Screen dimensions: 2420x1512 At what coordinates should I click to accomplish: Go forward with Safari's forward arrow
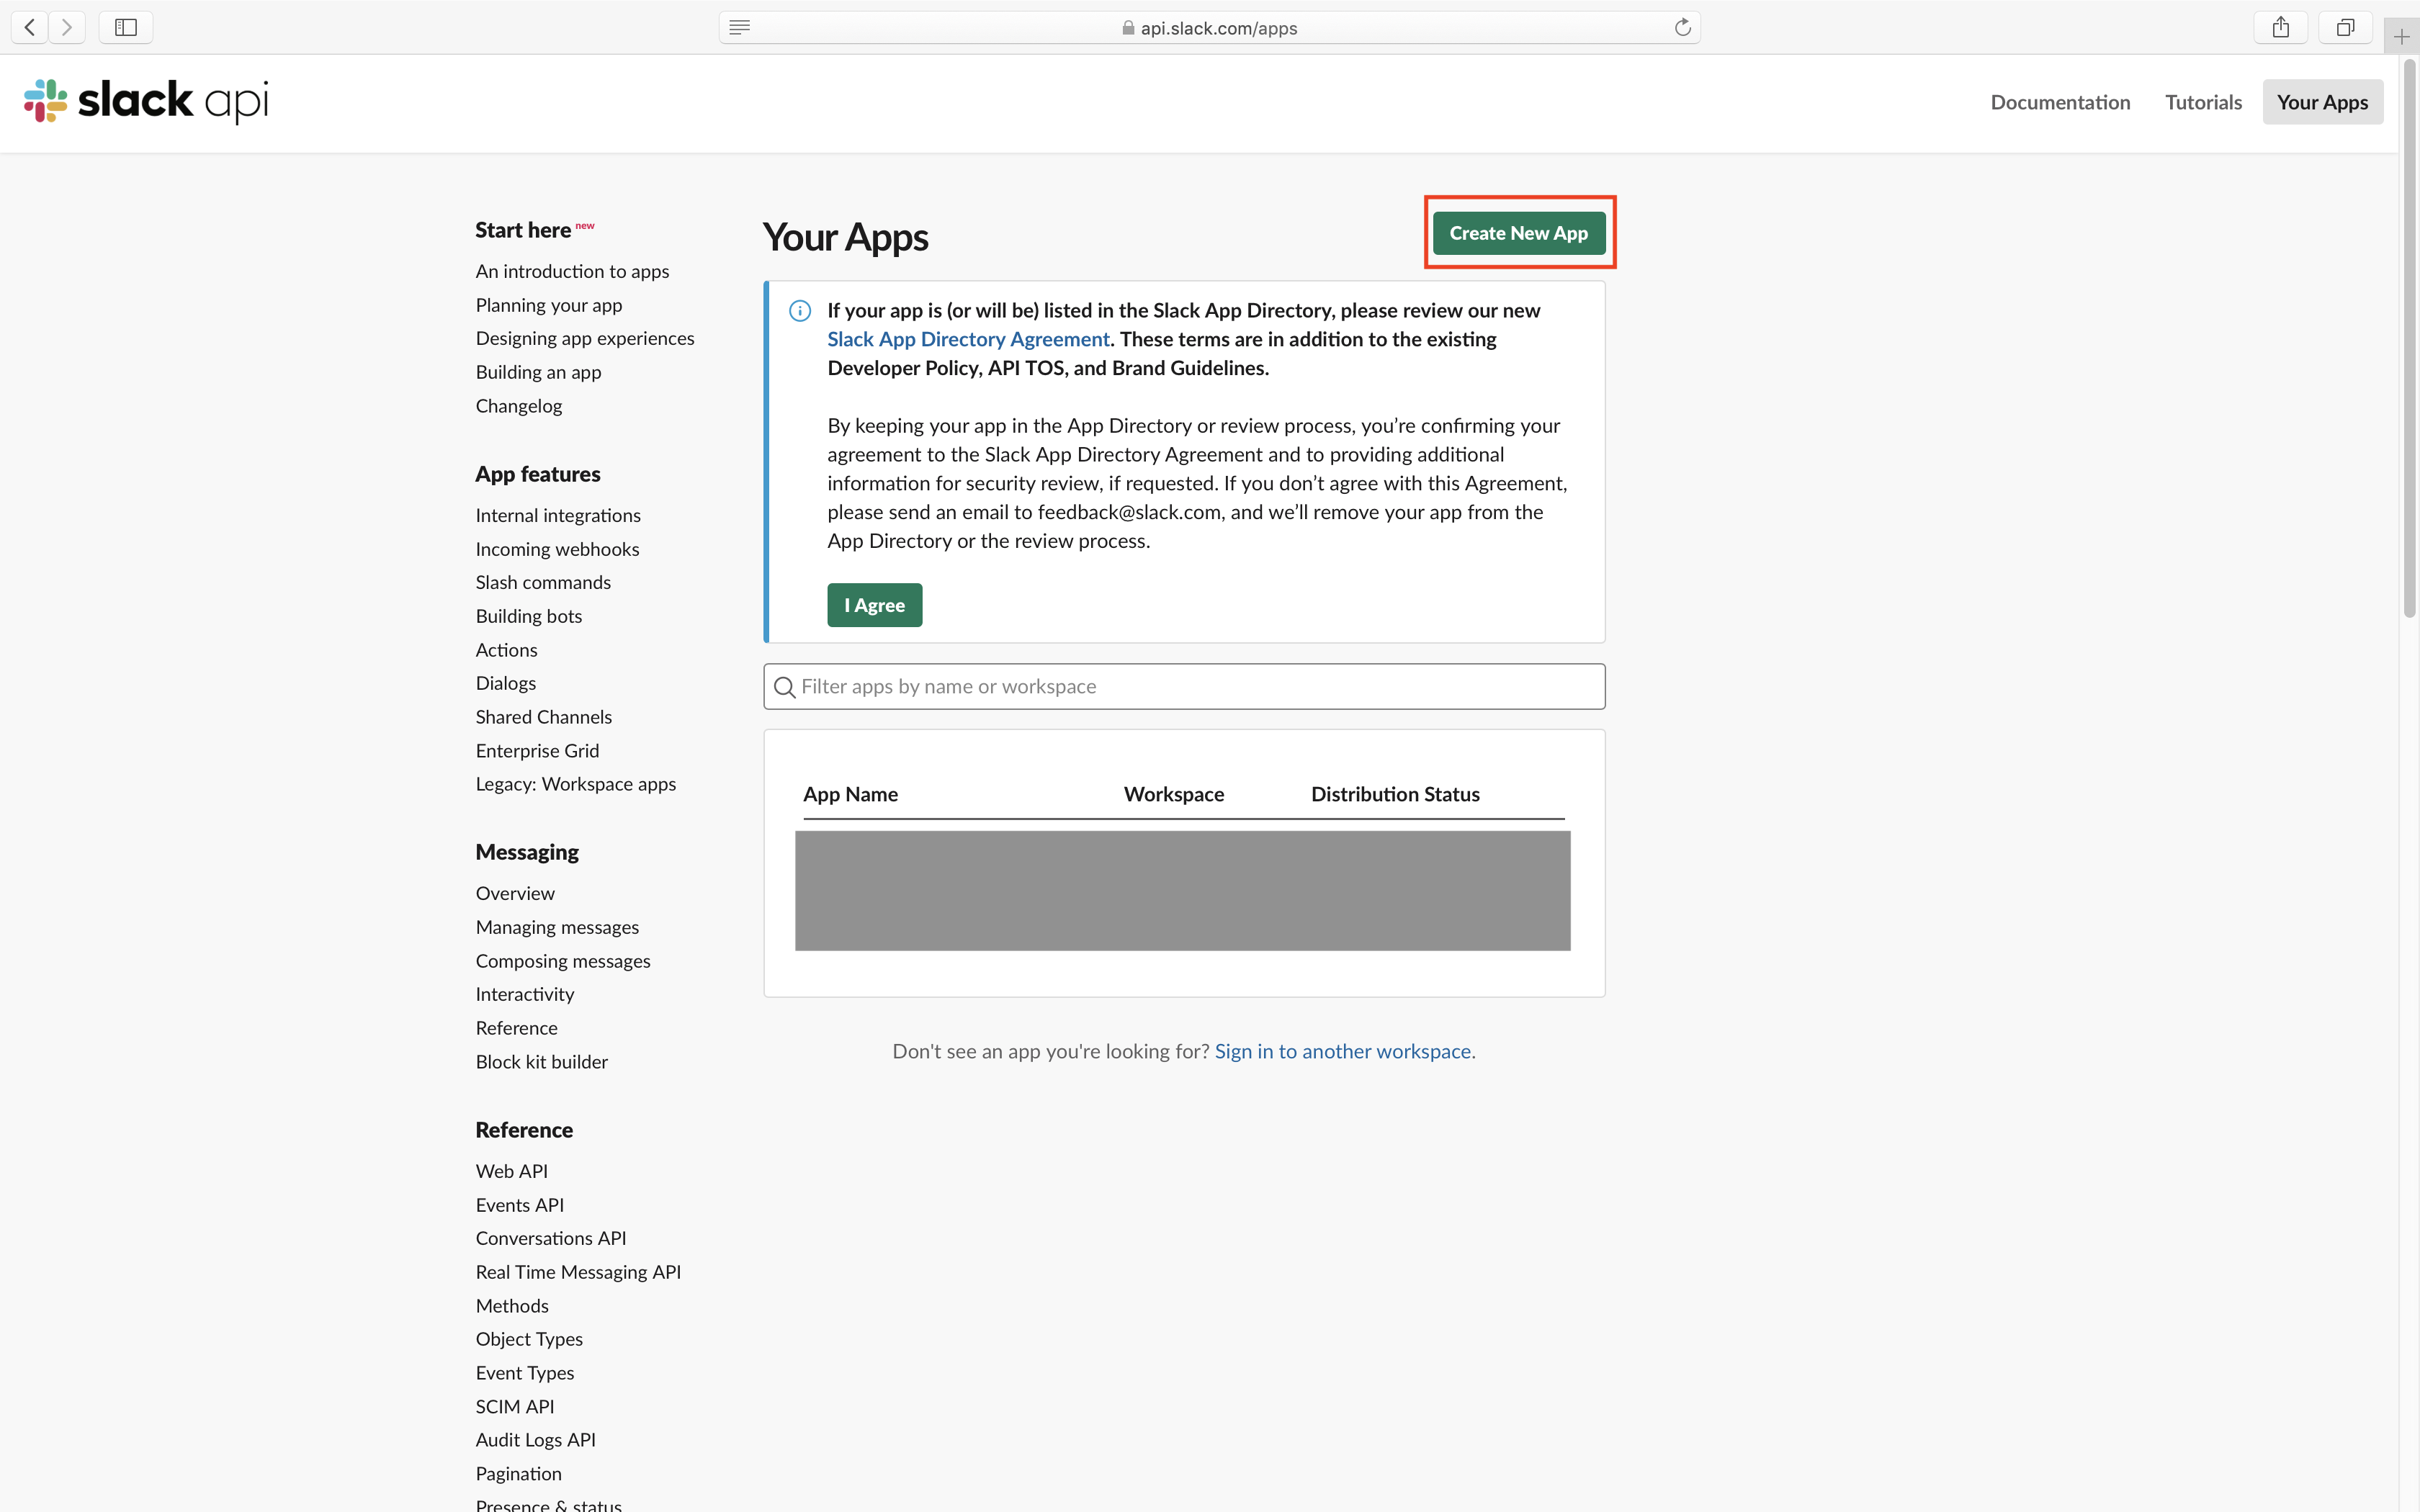tap(67, 27)
